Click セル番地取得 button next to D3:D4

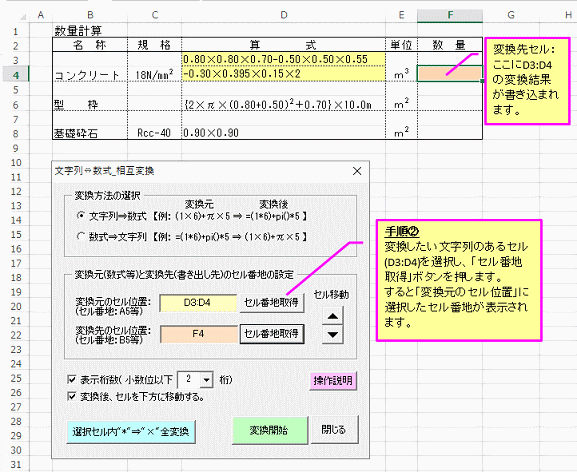pos(272,303)
